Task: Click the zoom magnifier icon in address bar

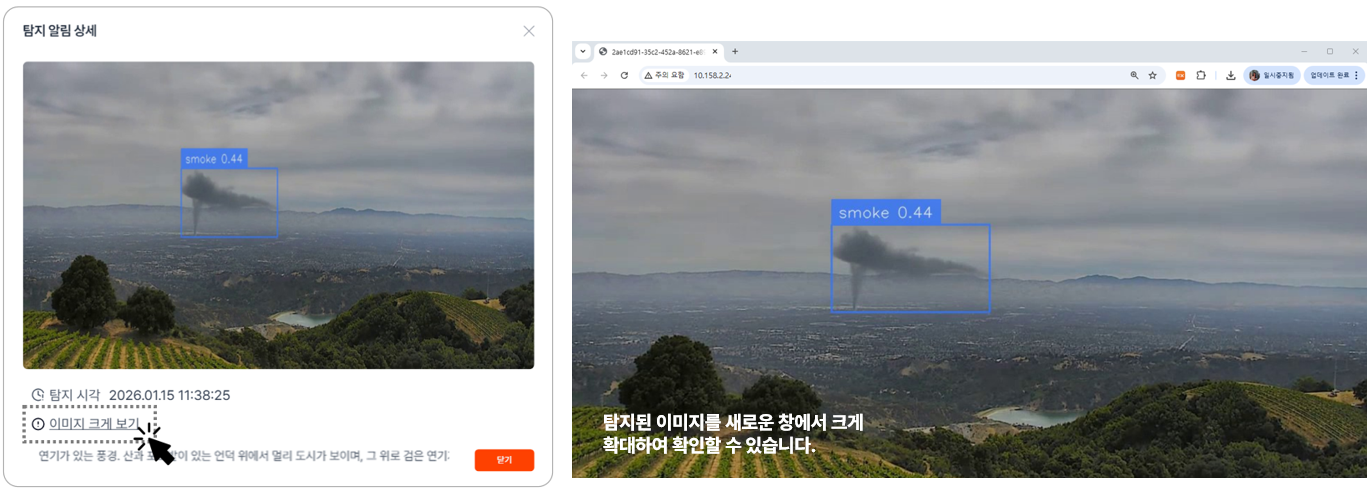Action: click(x=1134, y=75)
